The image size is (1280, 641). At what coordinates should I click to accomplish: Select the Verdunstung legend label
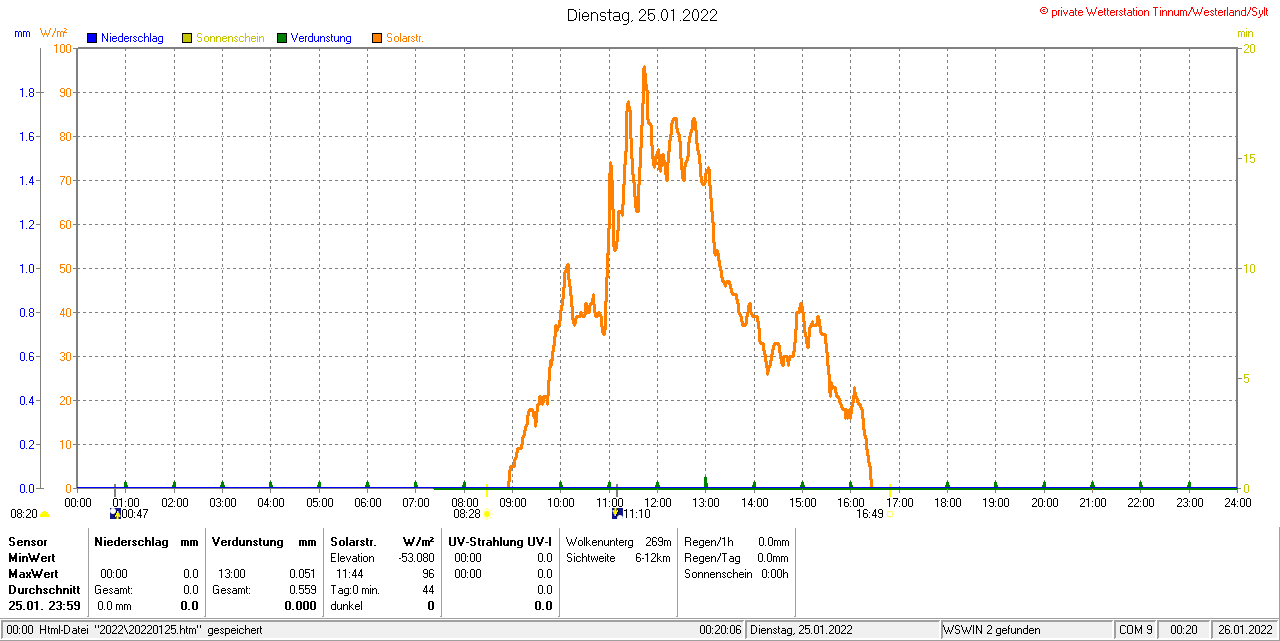click(x=321, y=38)
